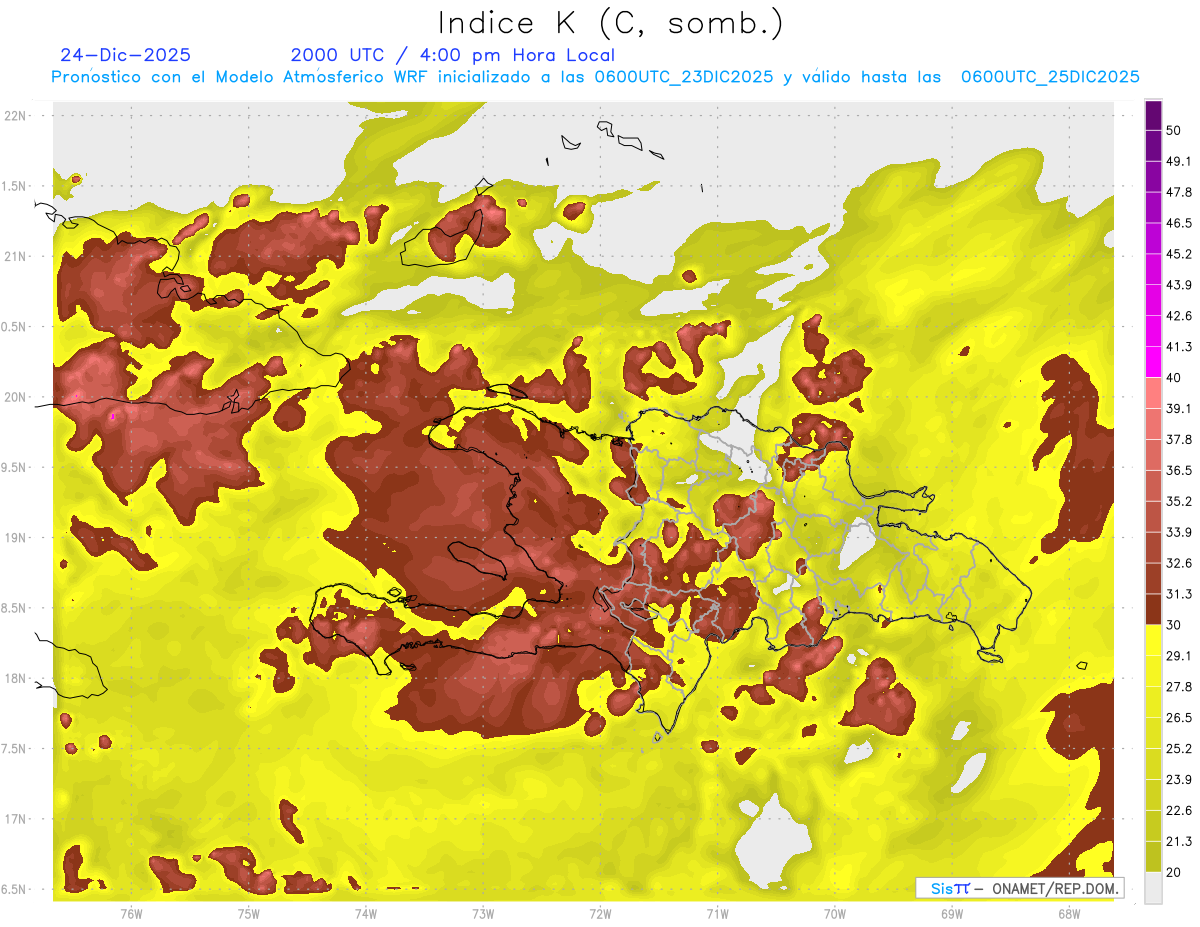Click the "0600UTC_23DIC2025" initialization time text
This screenshot has width=1200, height=927.
pyautogui.click(x=683, y=77)
